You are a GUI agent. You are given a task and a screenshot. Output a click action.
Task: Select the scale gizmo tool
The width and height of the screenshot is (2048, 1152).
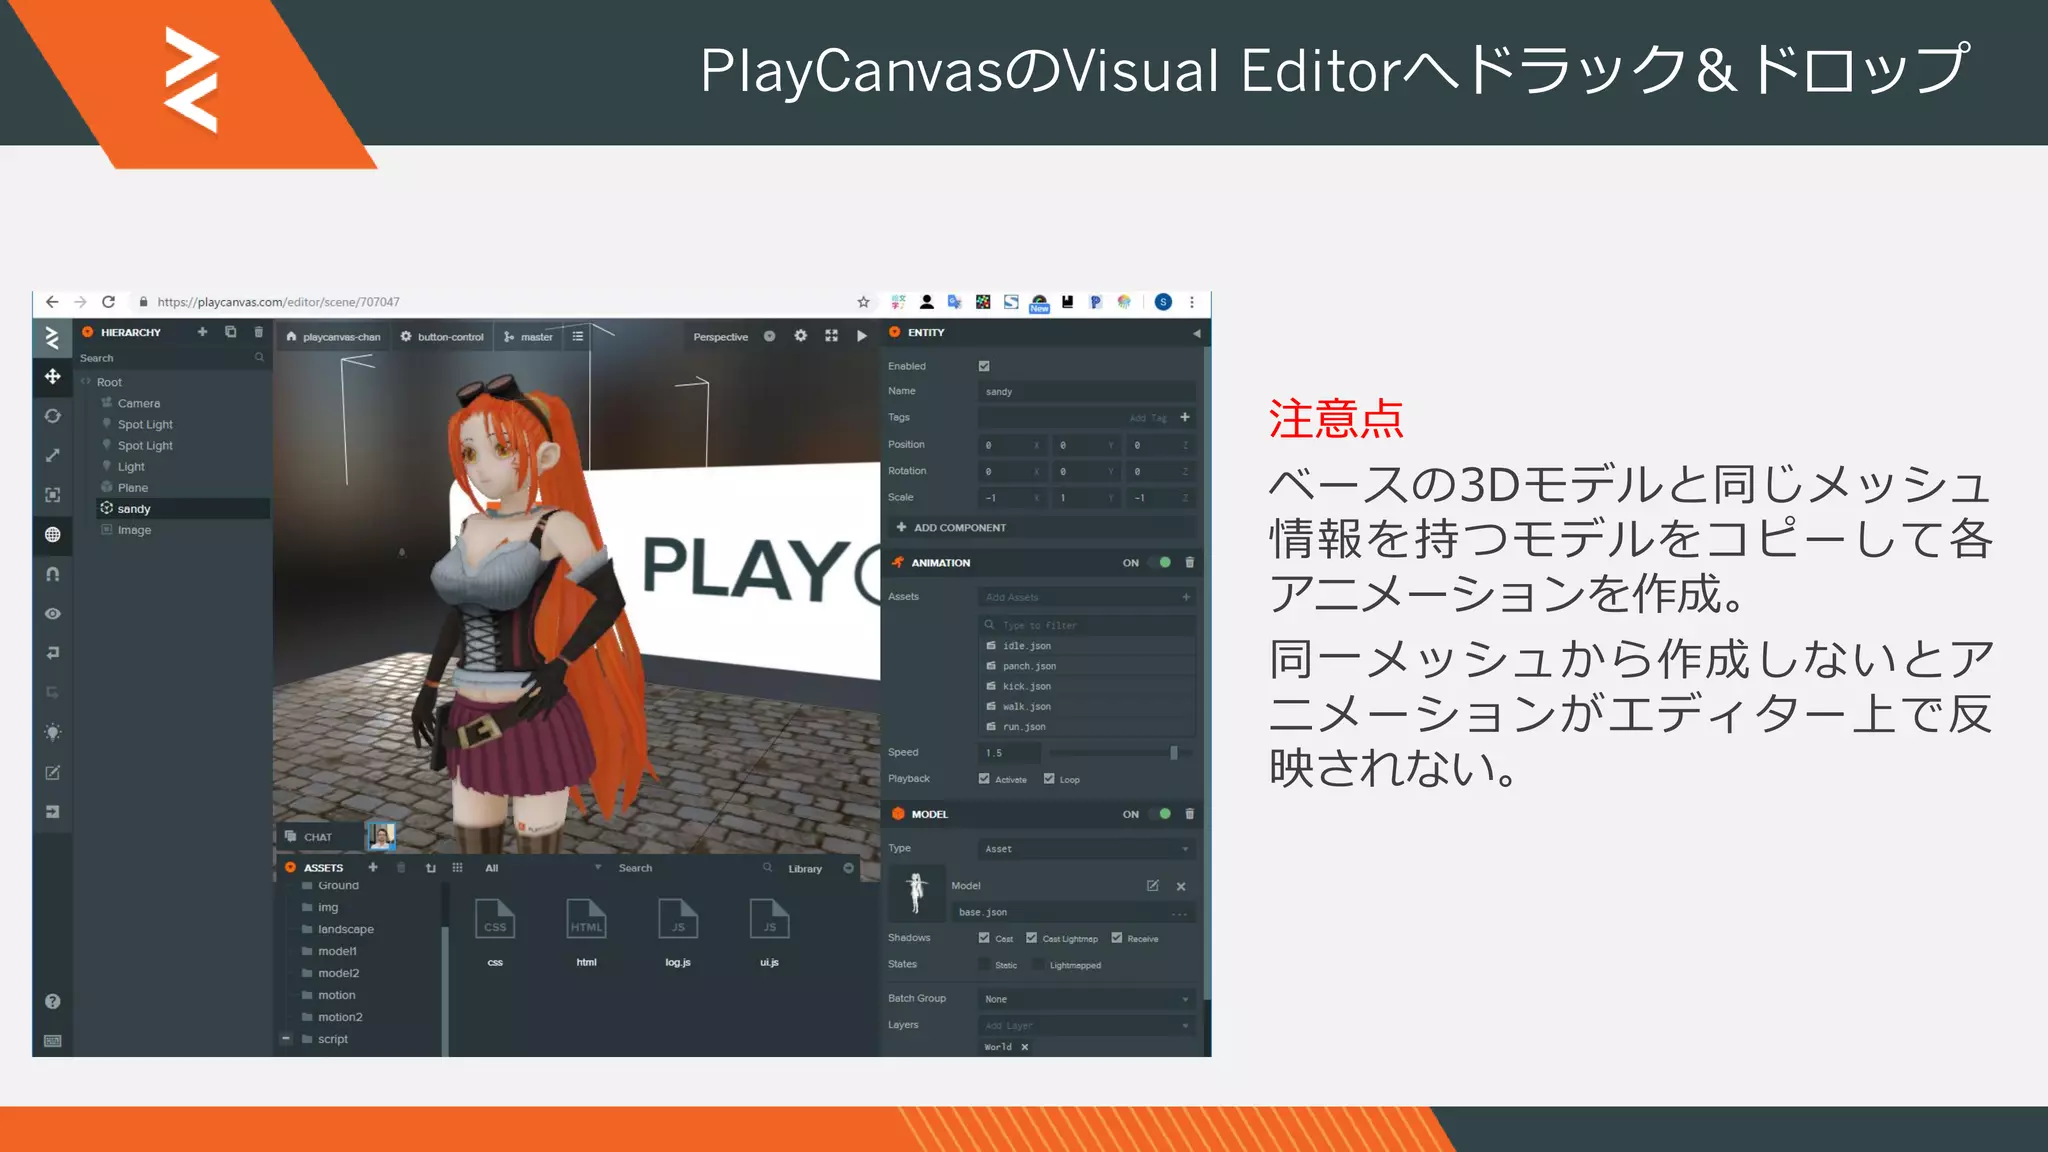[x=53, y=456]
